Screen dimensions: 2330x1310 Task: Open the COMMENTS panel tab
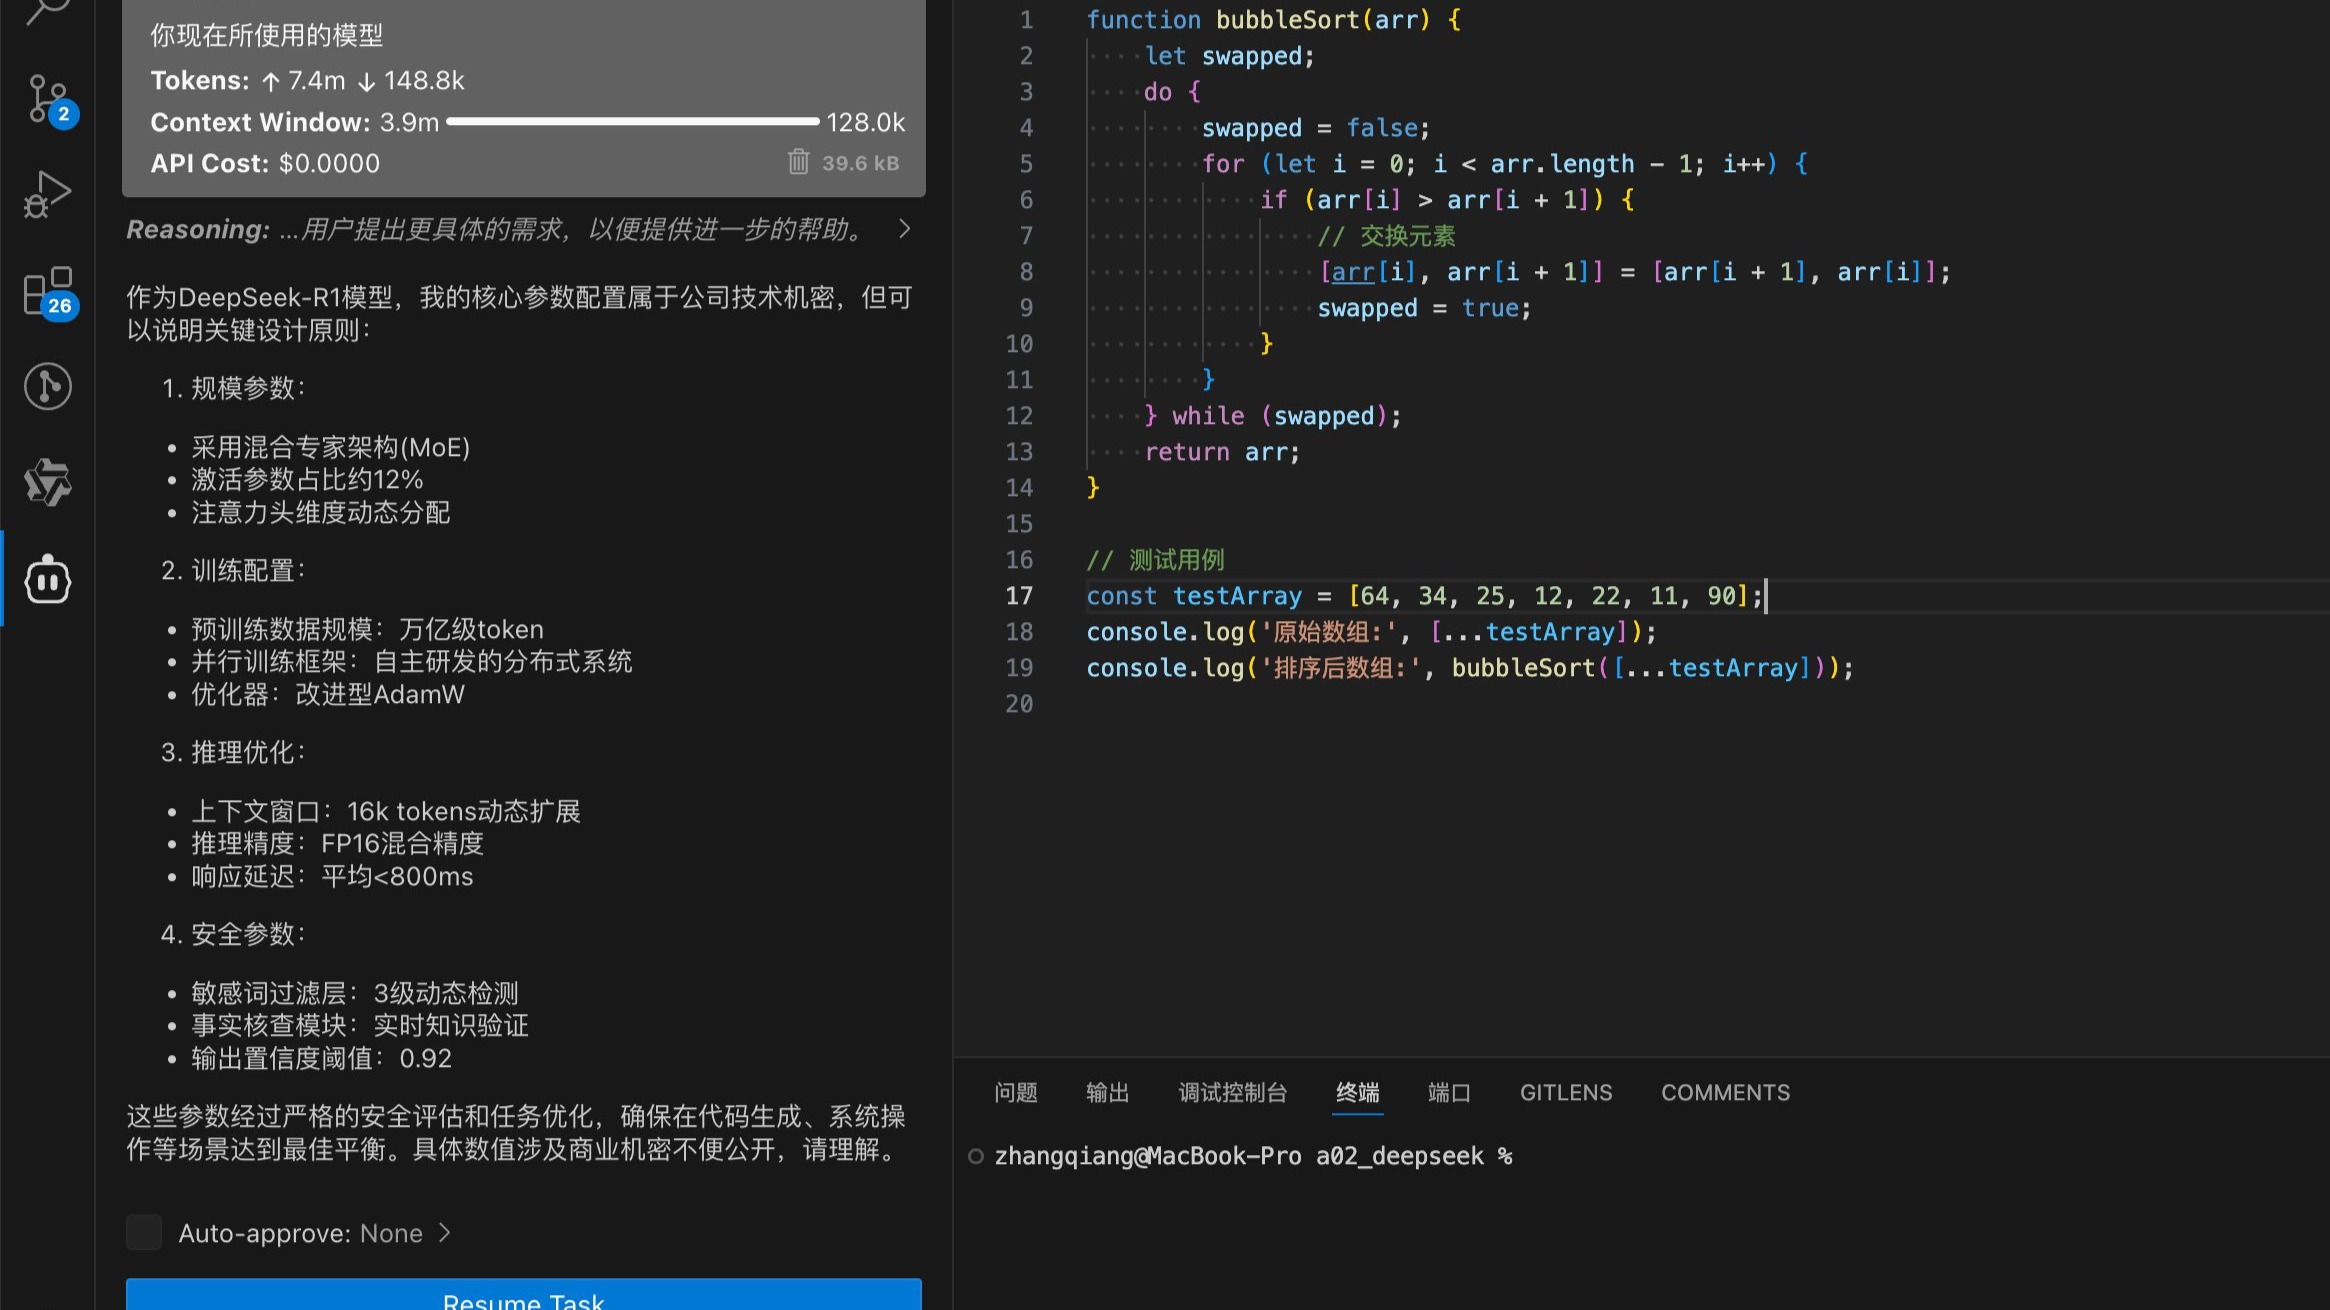coord(1725,1092)
